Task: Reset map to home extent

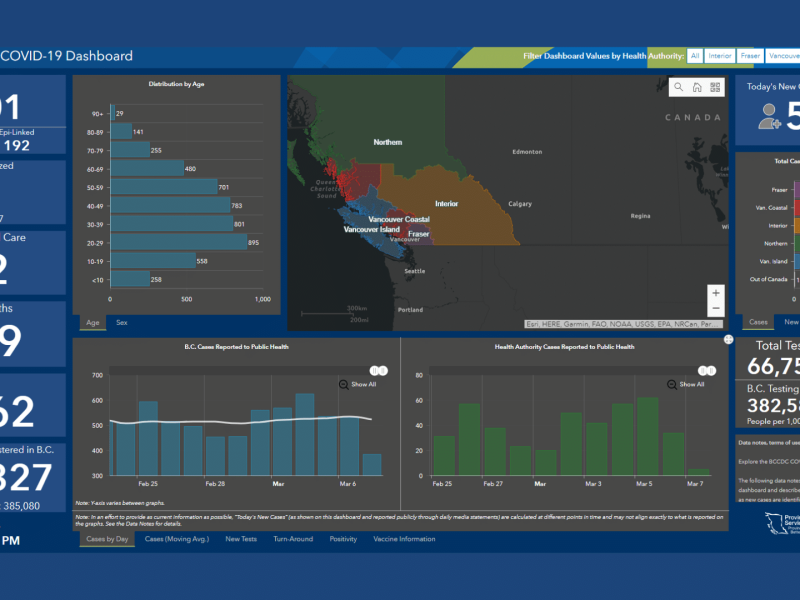Action: point(696,87)
